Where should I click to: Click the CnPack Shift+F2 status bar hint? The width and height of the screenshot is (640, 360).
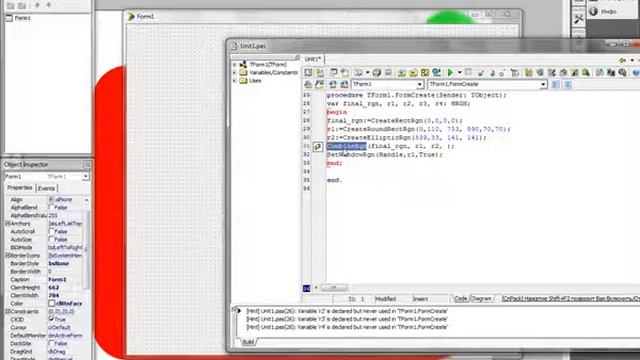pos(571,299)
